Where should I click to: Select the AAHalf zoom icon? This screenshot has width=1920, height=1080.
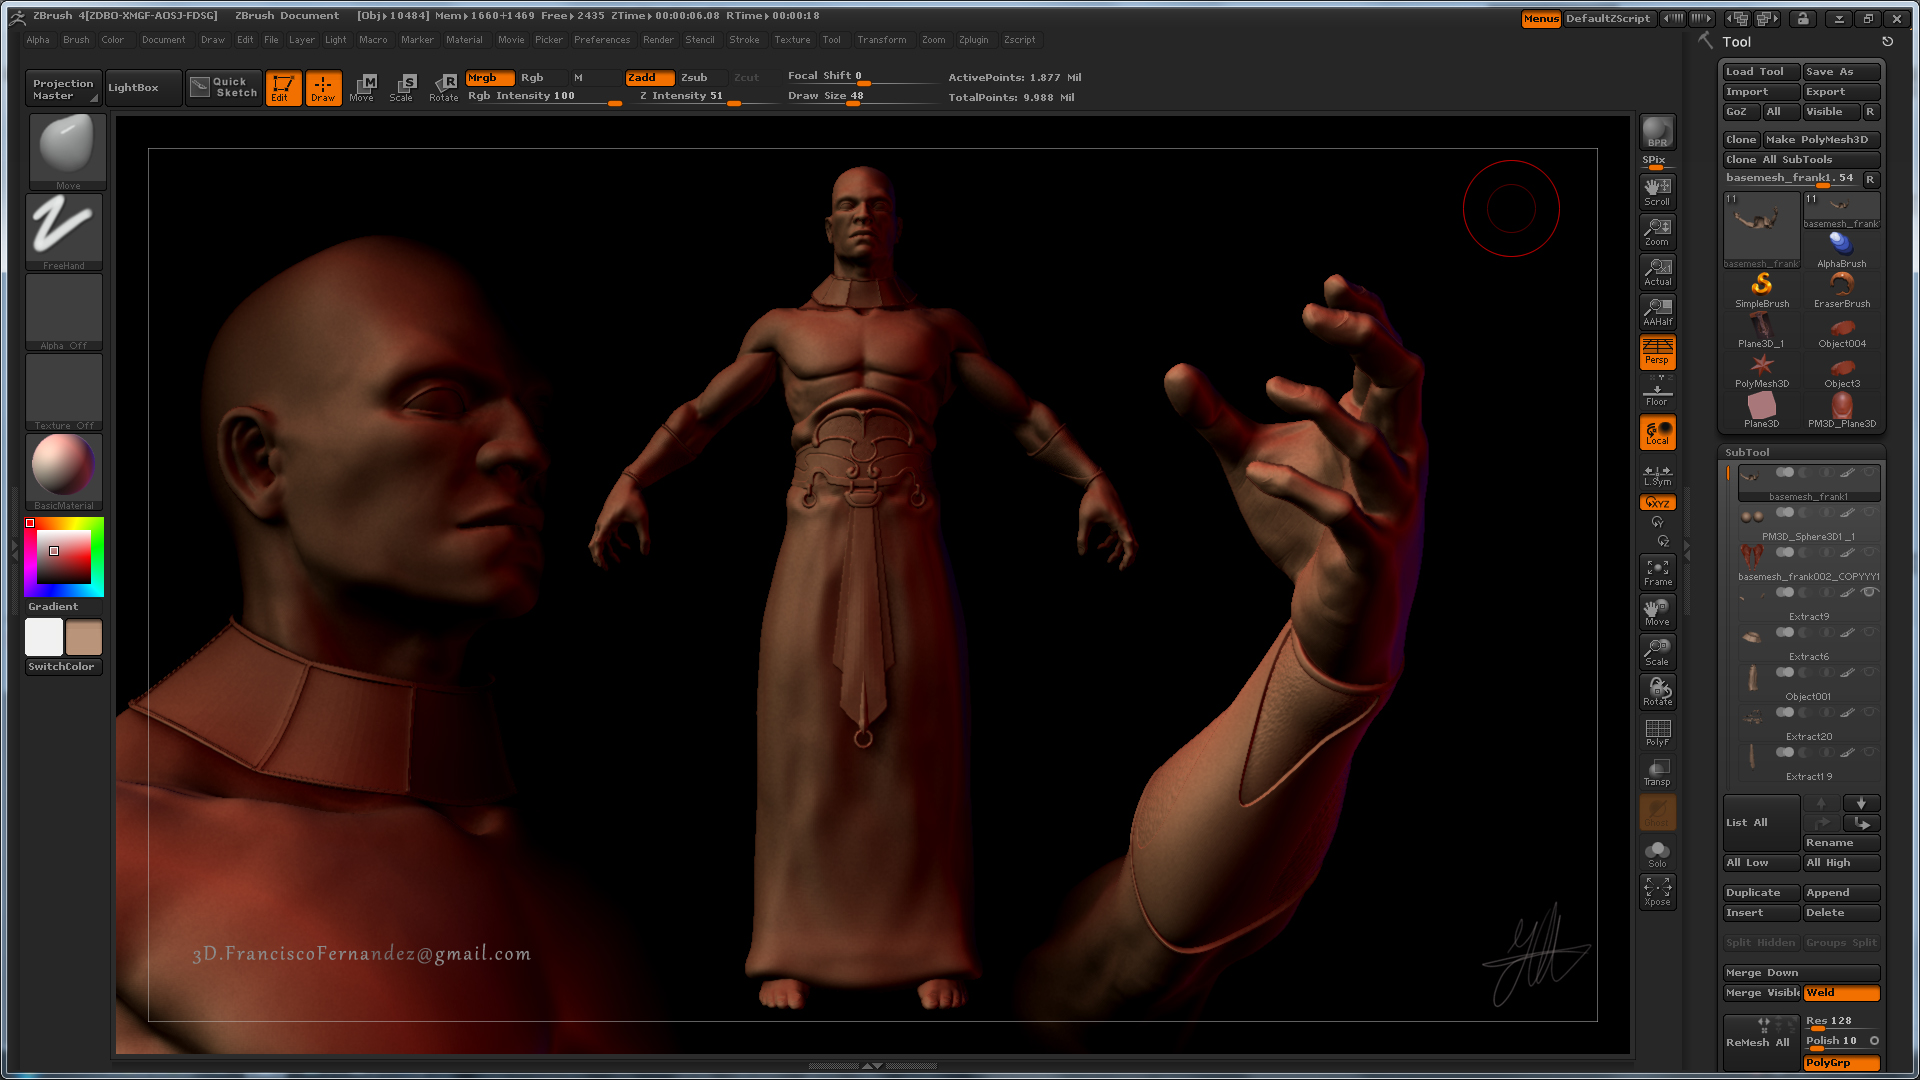(x=1657, y=312)
